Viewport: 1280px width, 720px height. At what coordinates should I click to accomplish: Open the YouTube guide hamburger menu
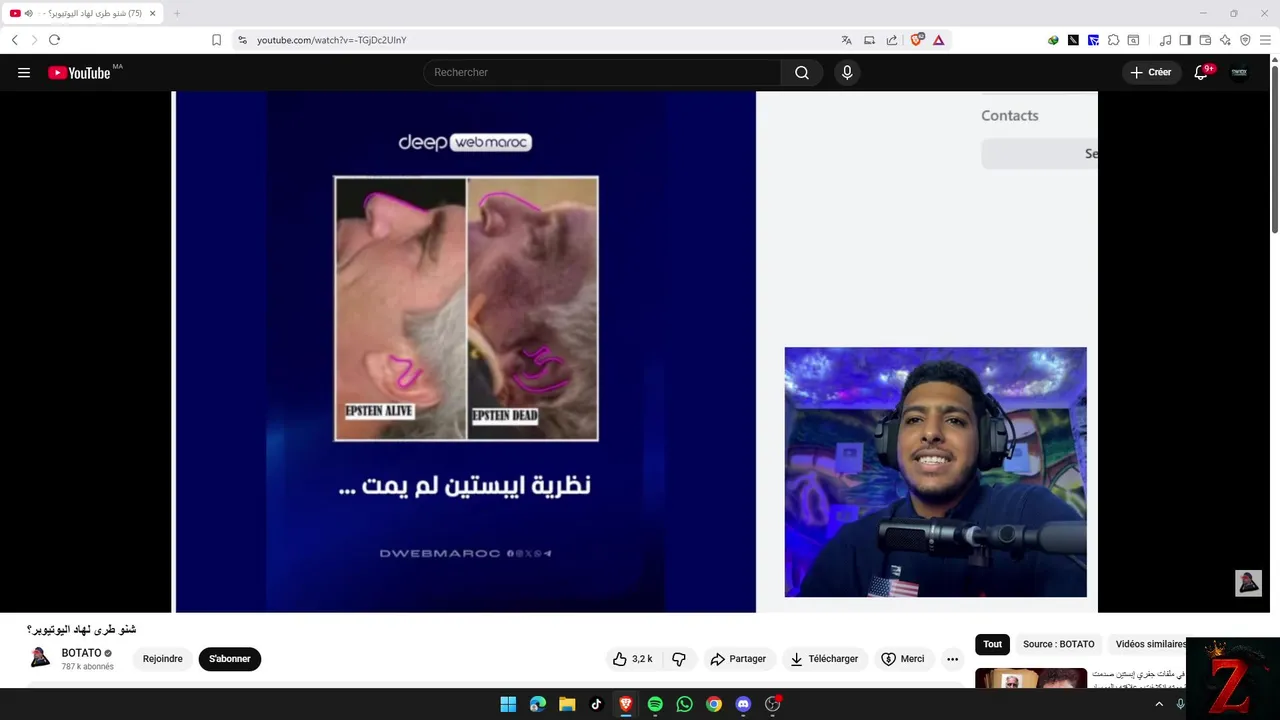(x=24, y=72)
